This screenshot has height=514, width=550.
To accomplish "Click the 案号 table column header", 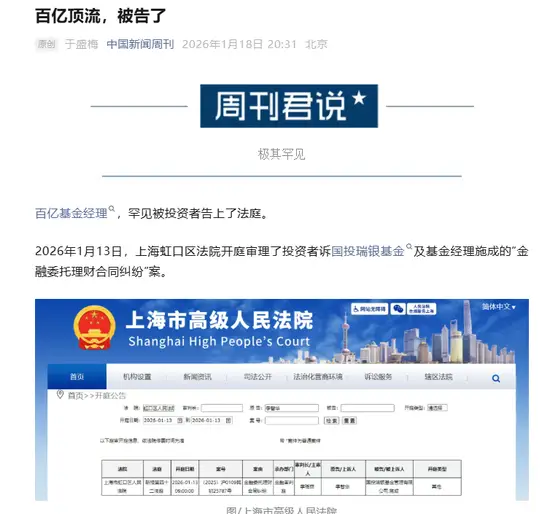I will tap(221, 469).
